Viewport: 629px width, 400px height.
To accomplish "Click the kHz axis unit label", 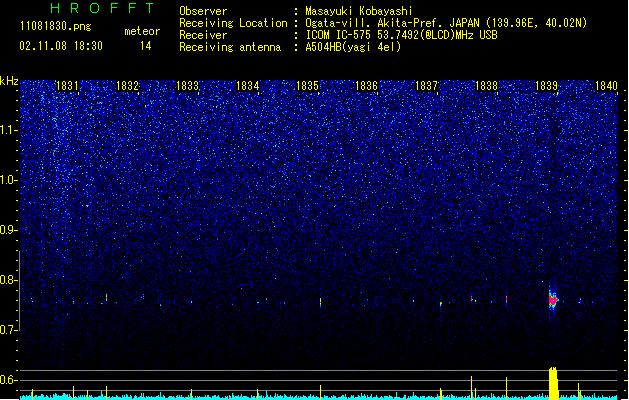I will pyautogui.click(x=9, y=81).
